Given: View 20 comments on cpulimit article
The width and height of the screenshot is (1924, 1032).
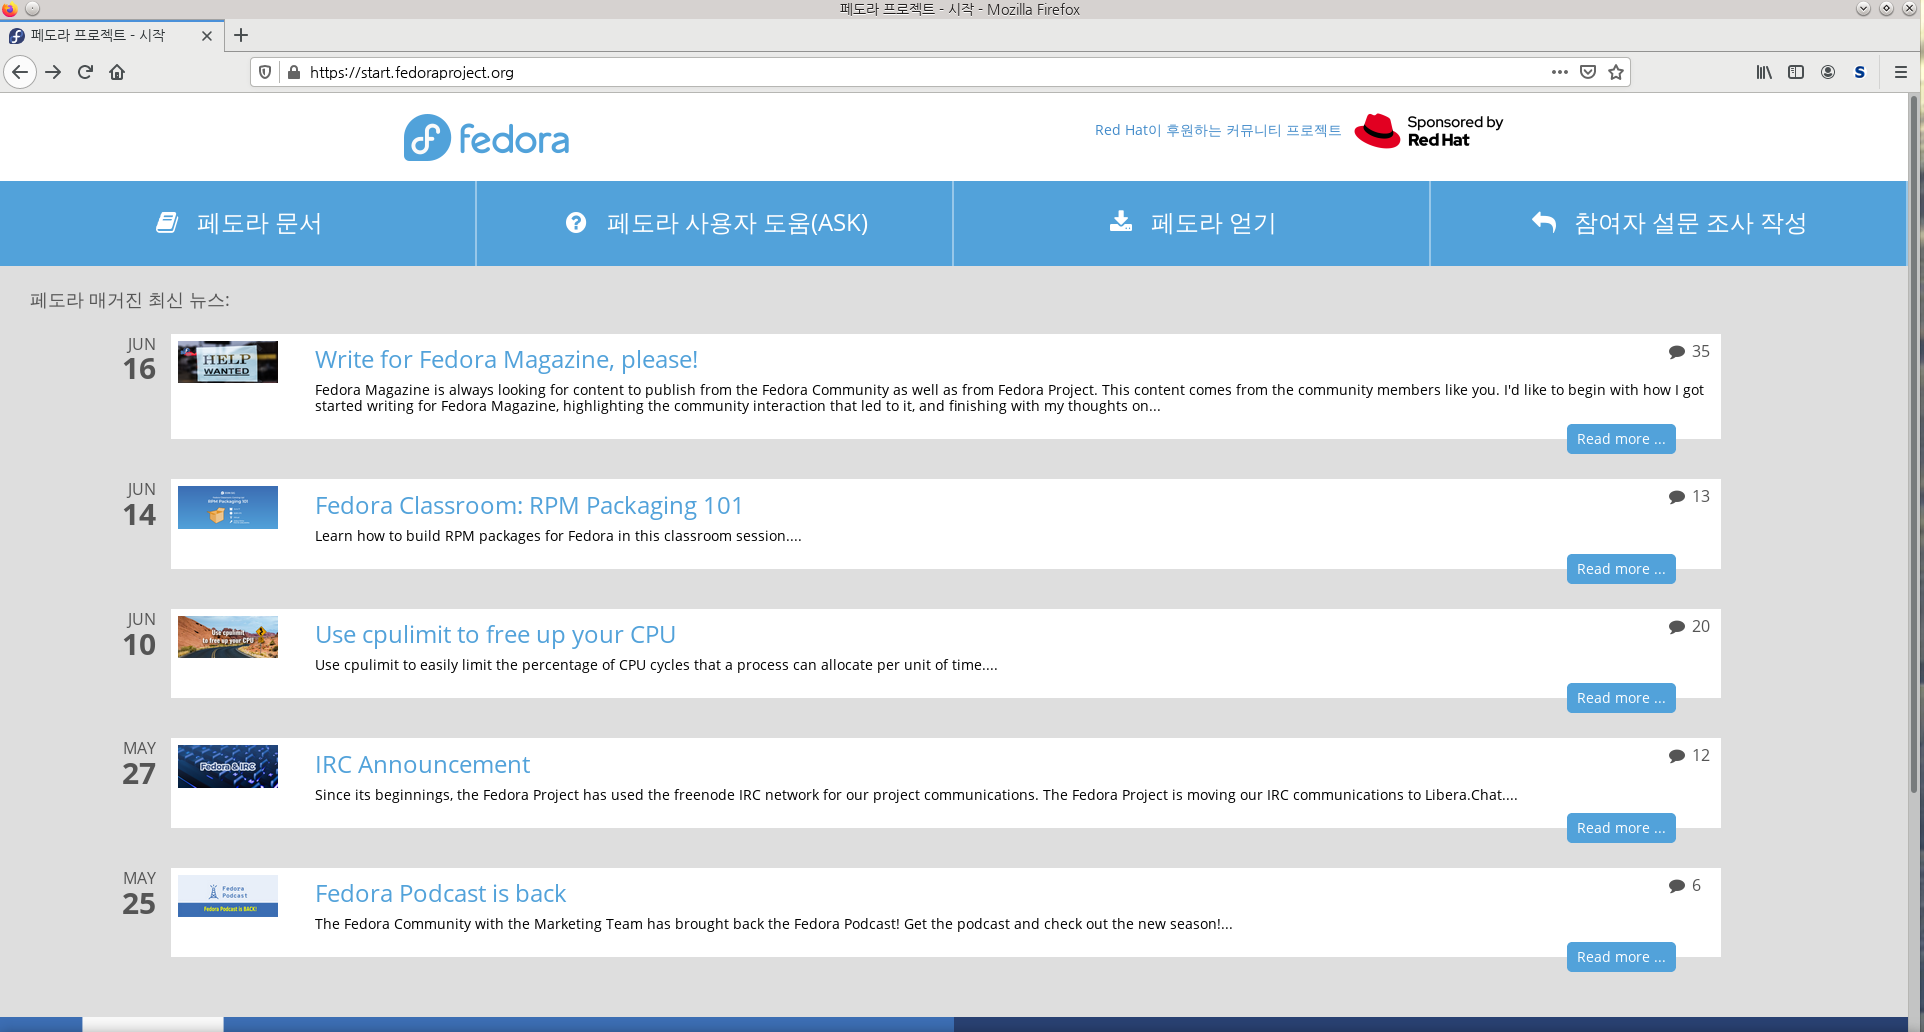Looking at the screenshot, I should (1689, 626).
